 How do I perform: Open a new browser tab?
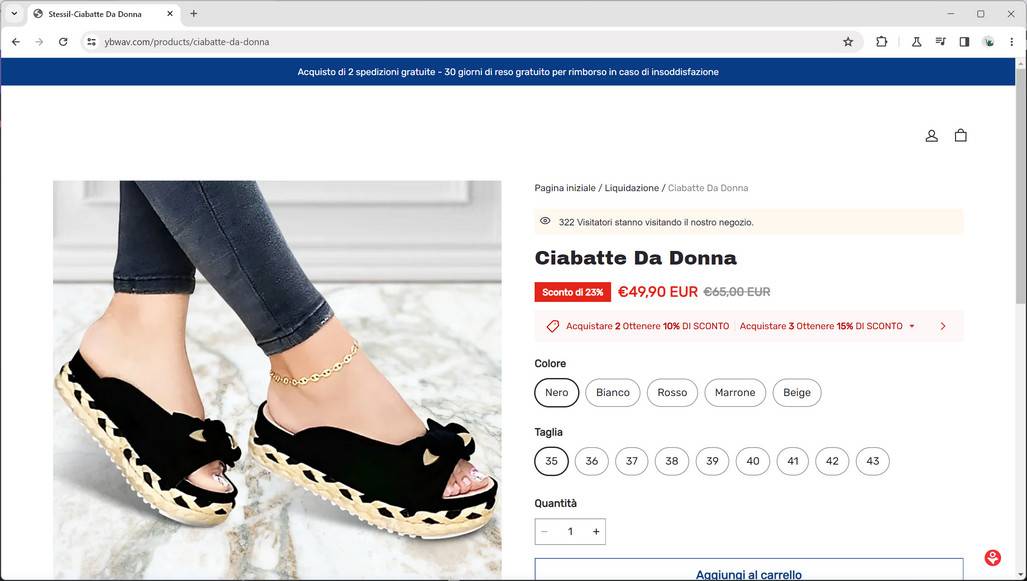[193, 14]
